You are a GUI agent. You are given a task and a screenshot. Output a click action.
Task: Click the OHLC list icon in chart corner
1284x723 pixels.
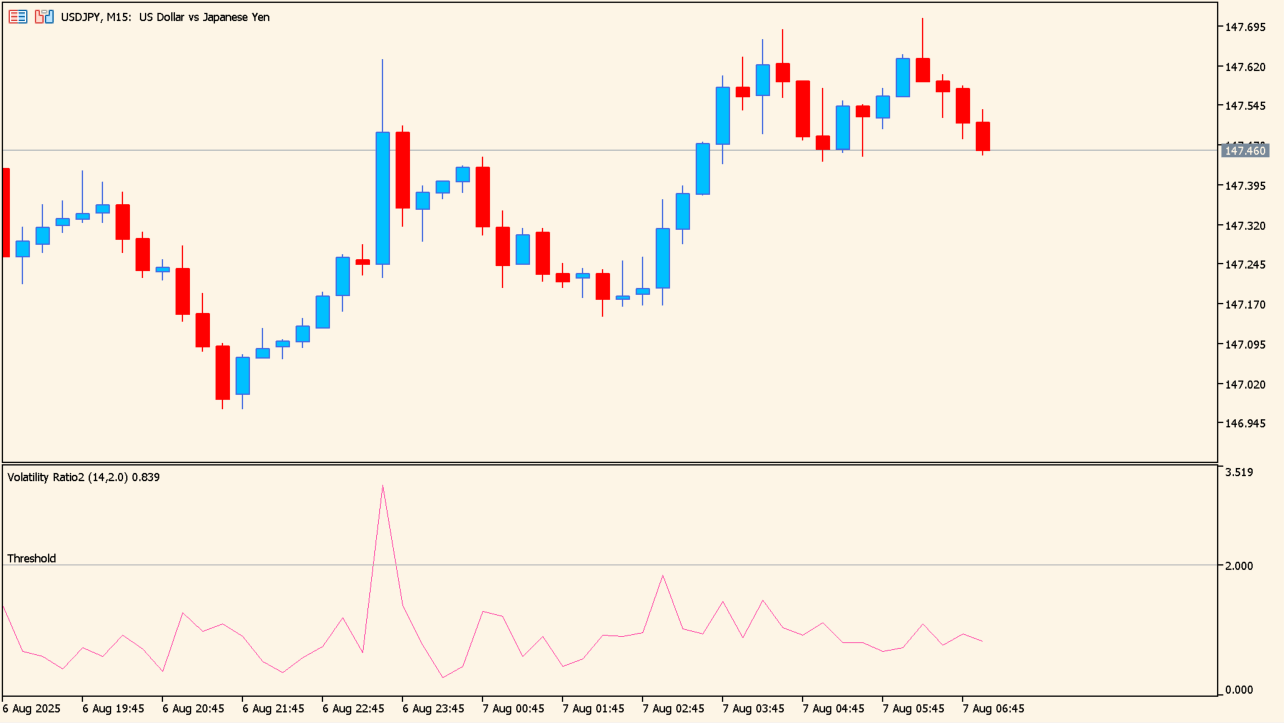[x=17, y=17]
